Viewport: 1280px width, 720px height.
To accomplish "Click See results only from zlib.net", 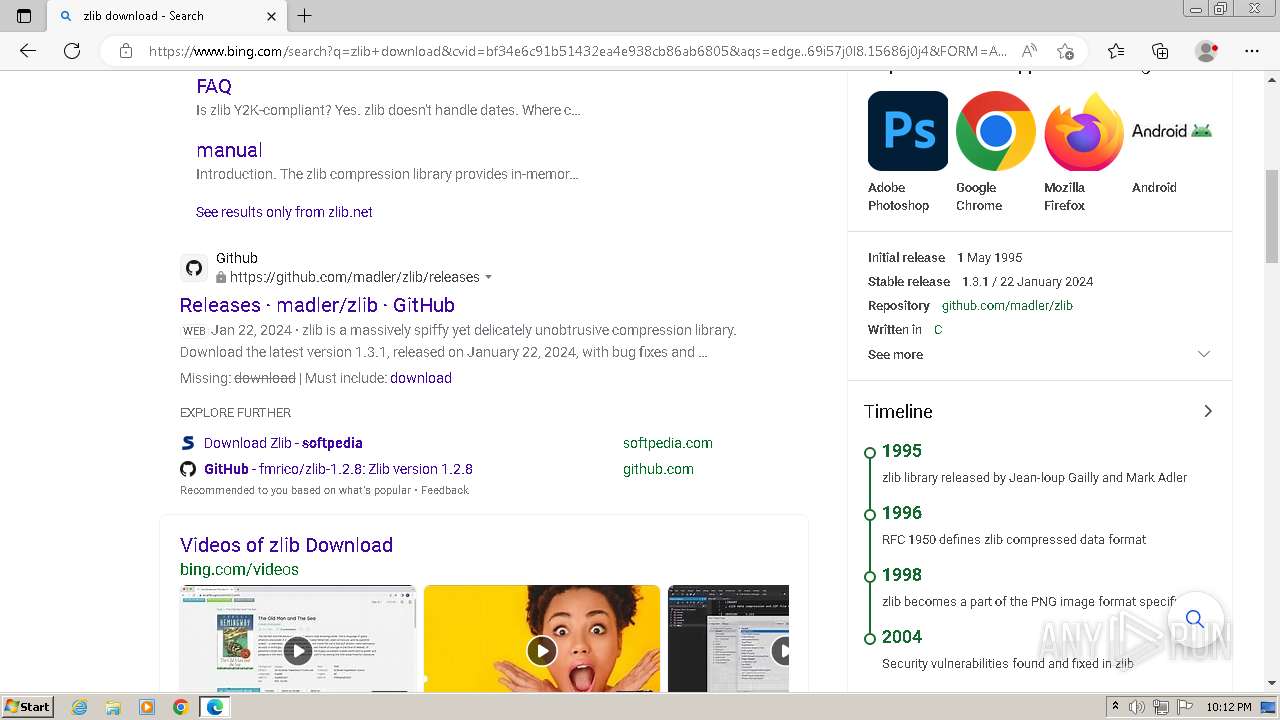I will pos(284,212).
